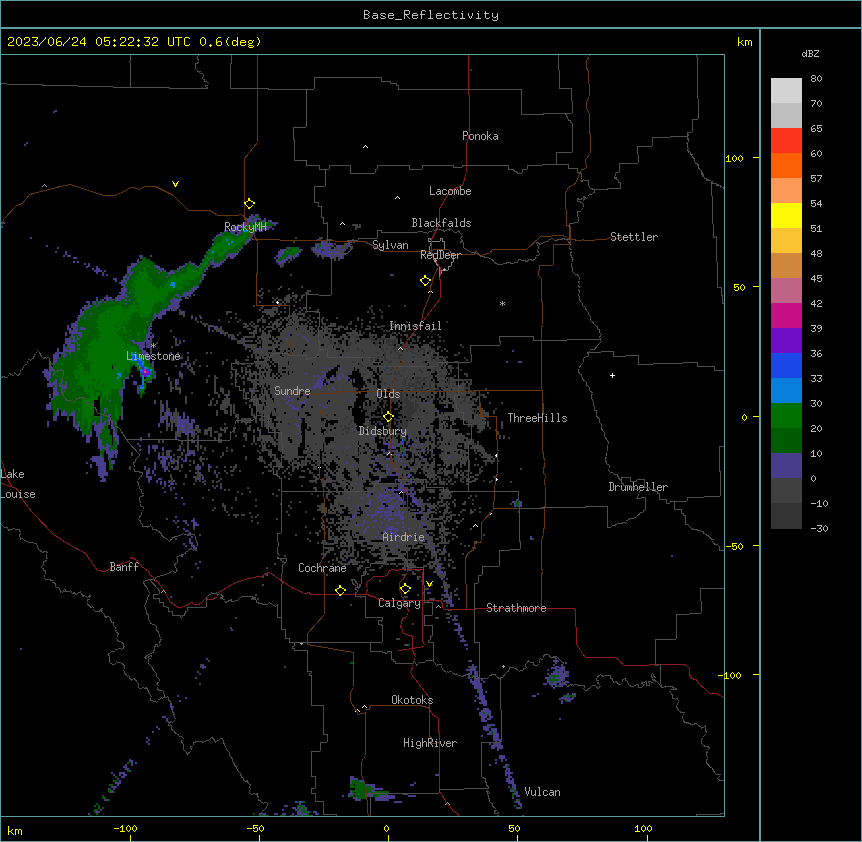The image size is (862, 842).
Task: Click the Sylvan label
Action: point(390,245)
